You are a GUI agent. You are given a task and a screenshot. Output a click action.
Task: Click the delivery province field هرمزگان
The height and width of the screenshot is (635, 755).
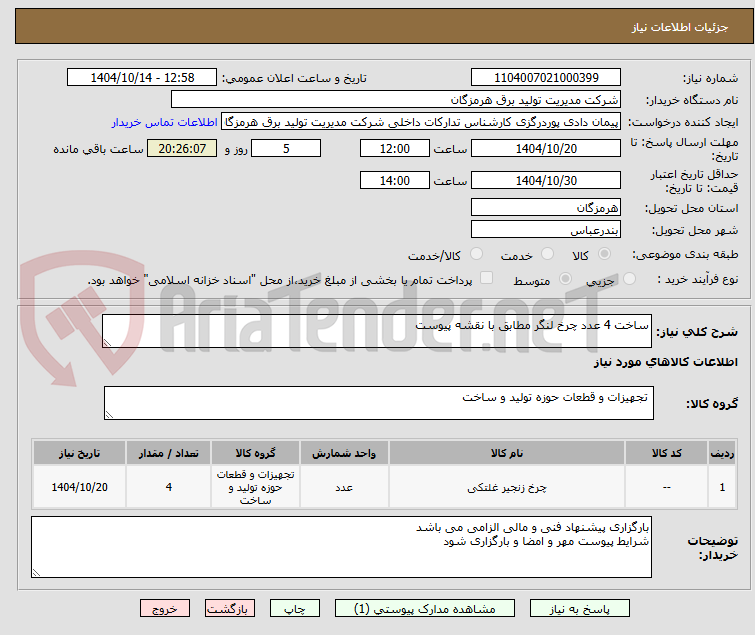tap(546, 207)
